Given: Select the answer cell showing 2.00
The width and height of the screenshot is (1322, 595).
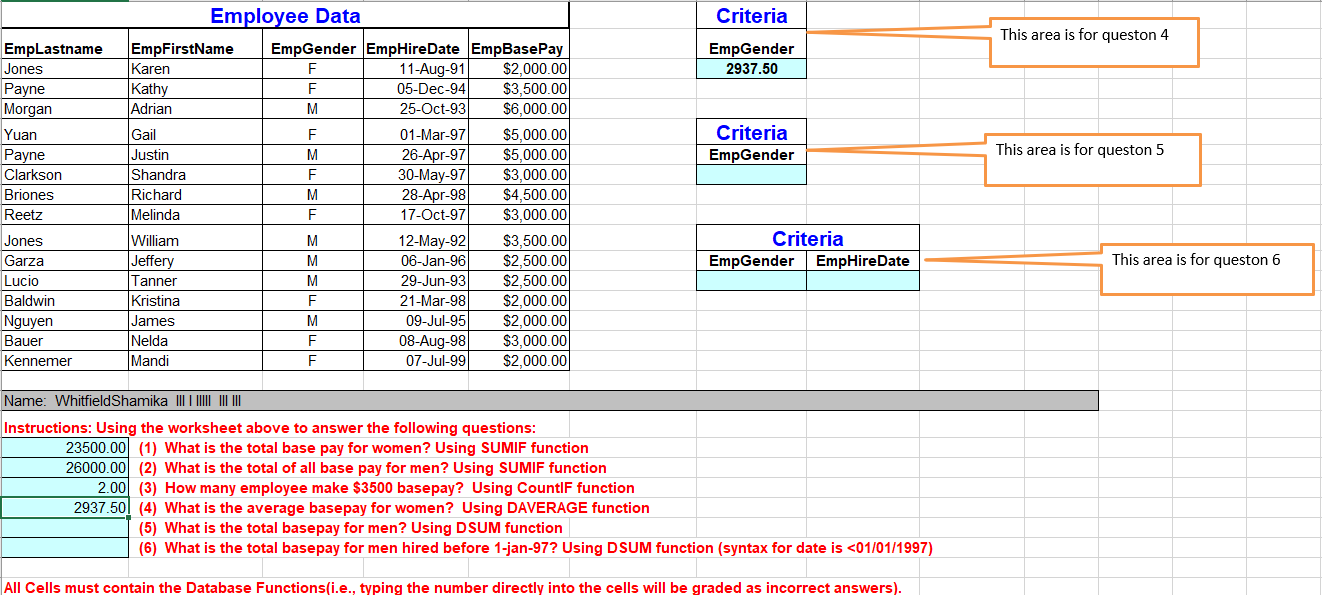Looking at the screenshot, I should 64,487.
